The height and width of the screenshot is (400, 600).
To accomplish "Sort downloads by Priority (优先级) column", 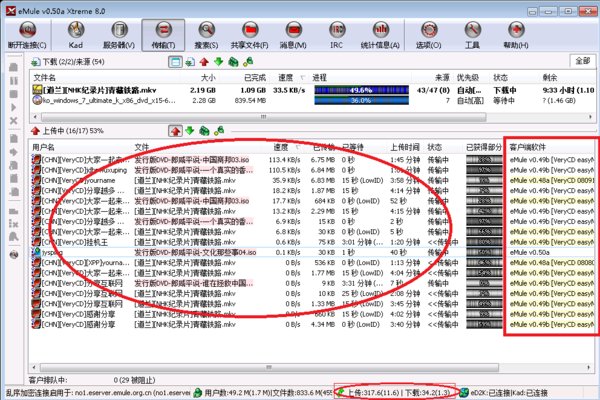I will (468, 78).
